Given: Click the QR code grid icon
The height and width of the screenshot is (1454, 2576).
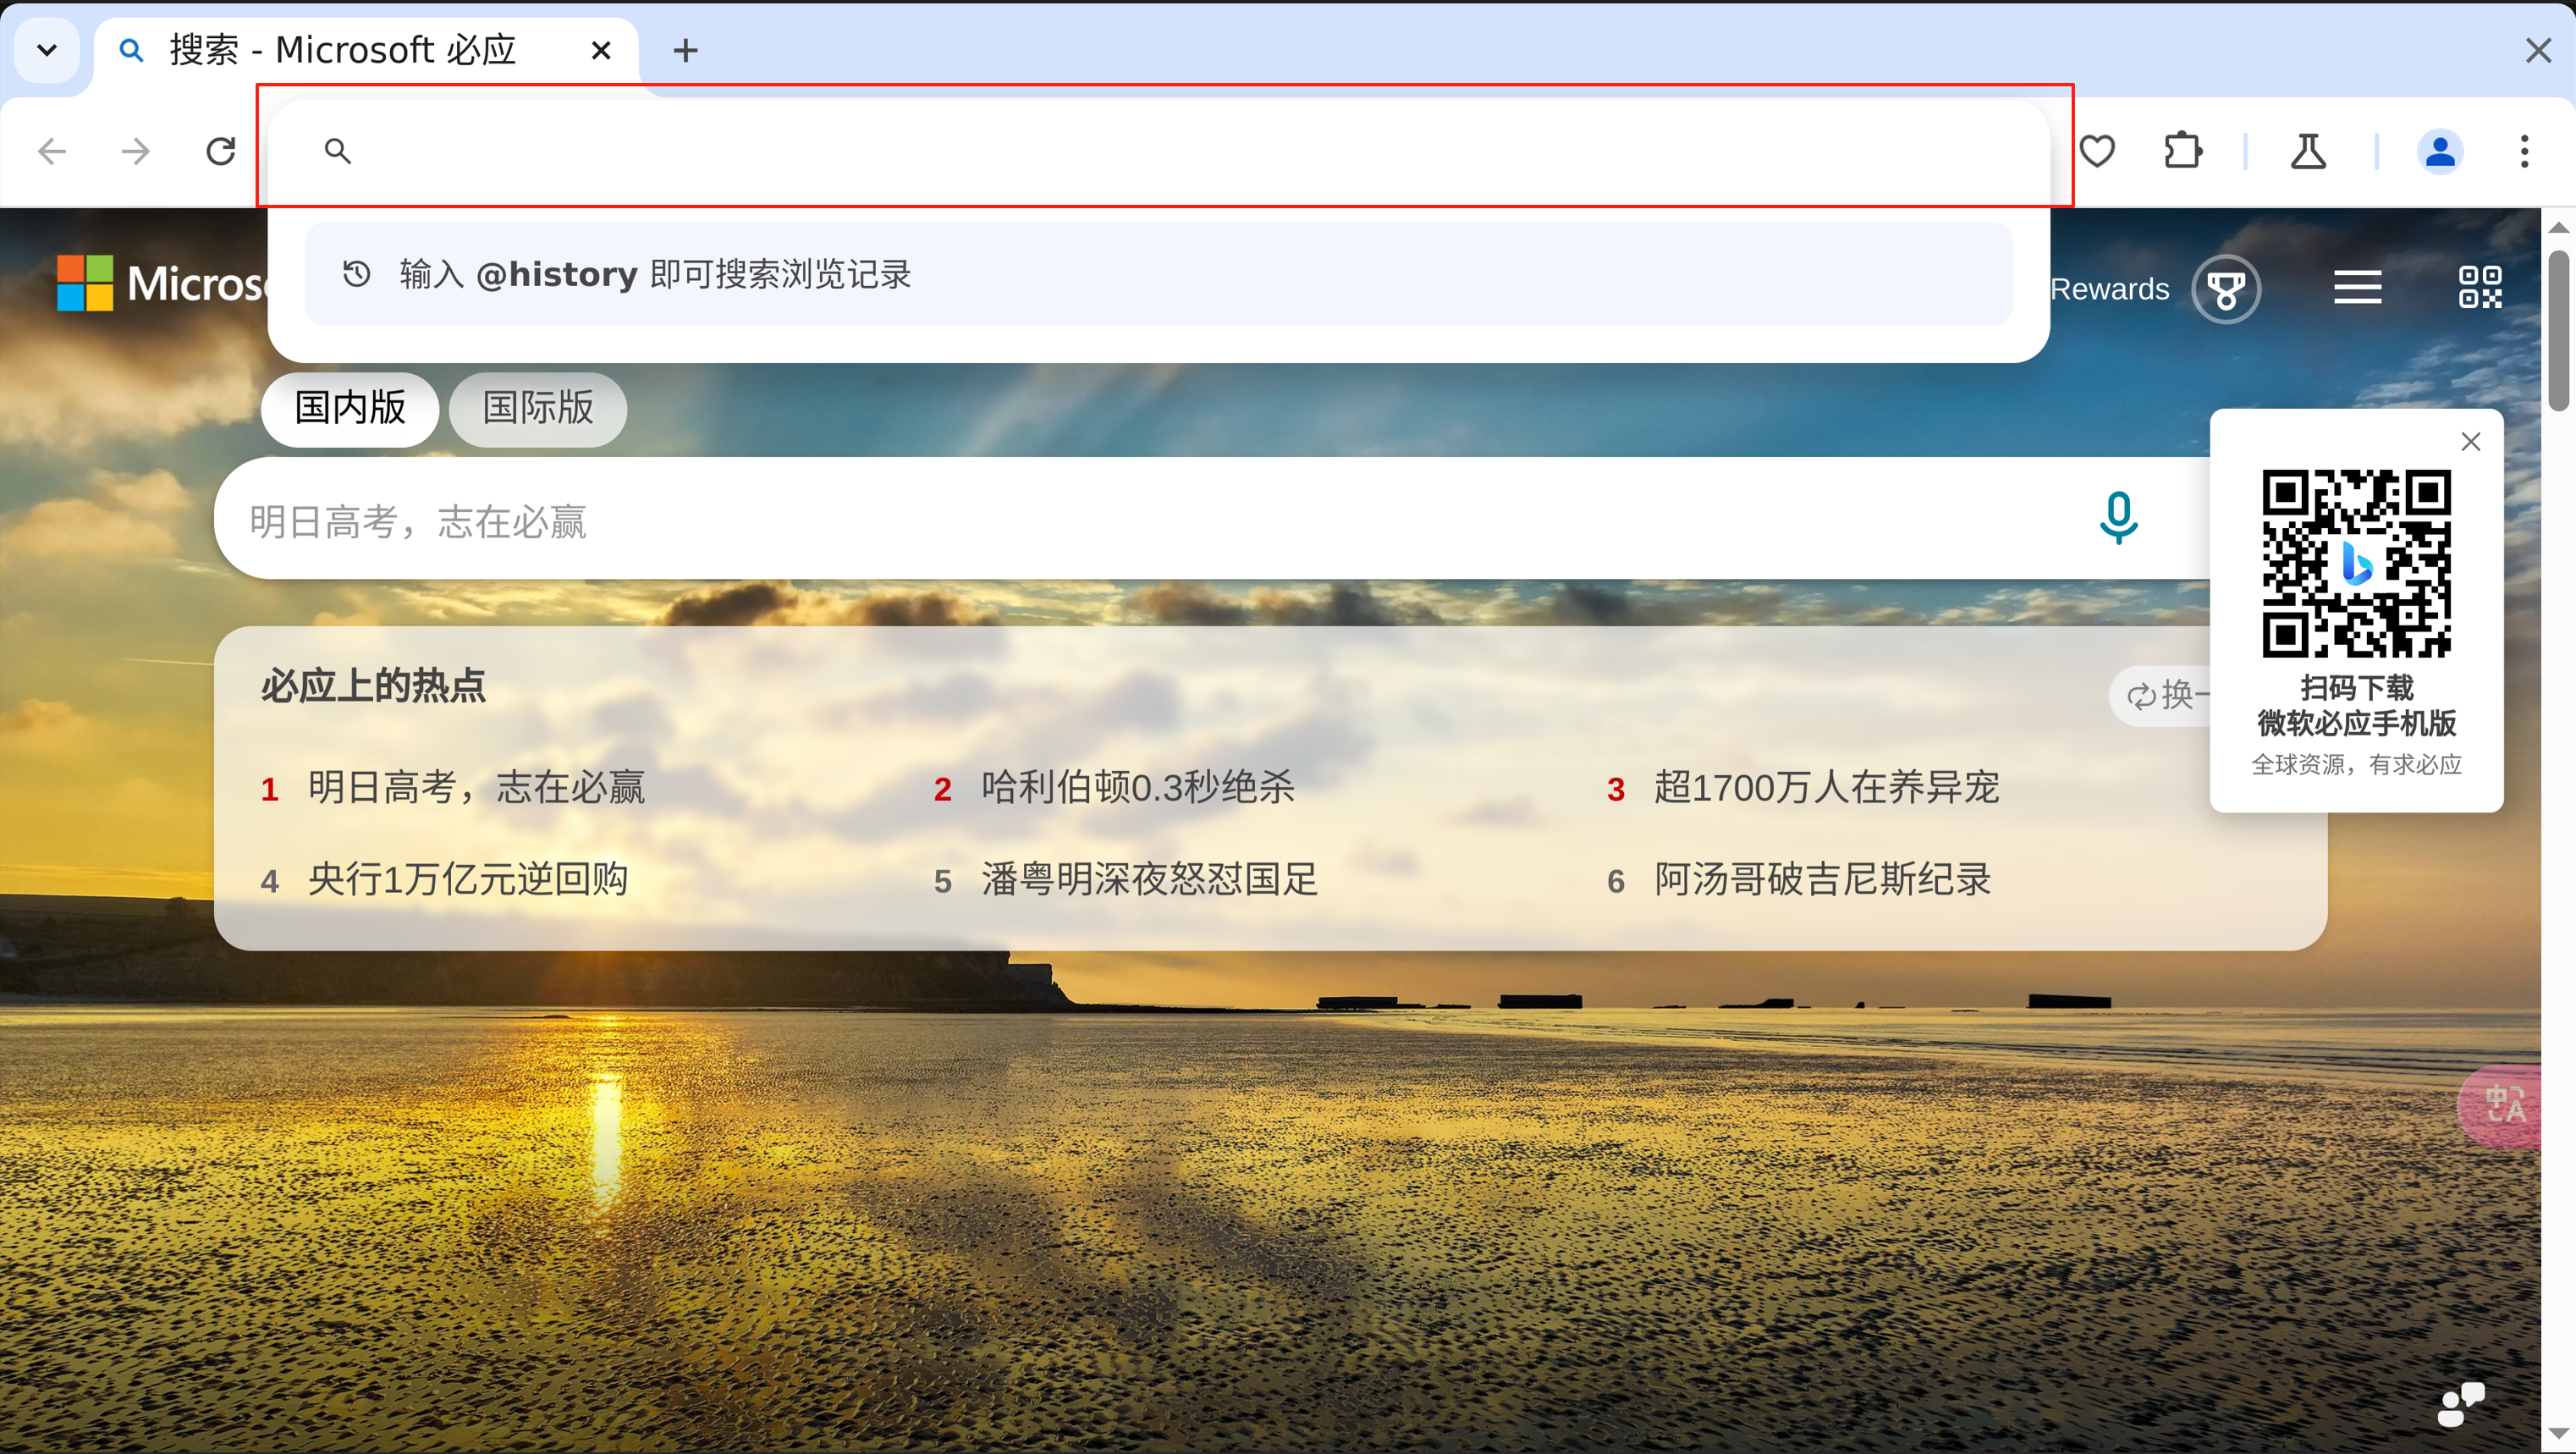Looking at the screenshot, I should click(2481, 288).
